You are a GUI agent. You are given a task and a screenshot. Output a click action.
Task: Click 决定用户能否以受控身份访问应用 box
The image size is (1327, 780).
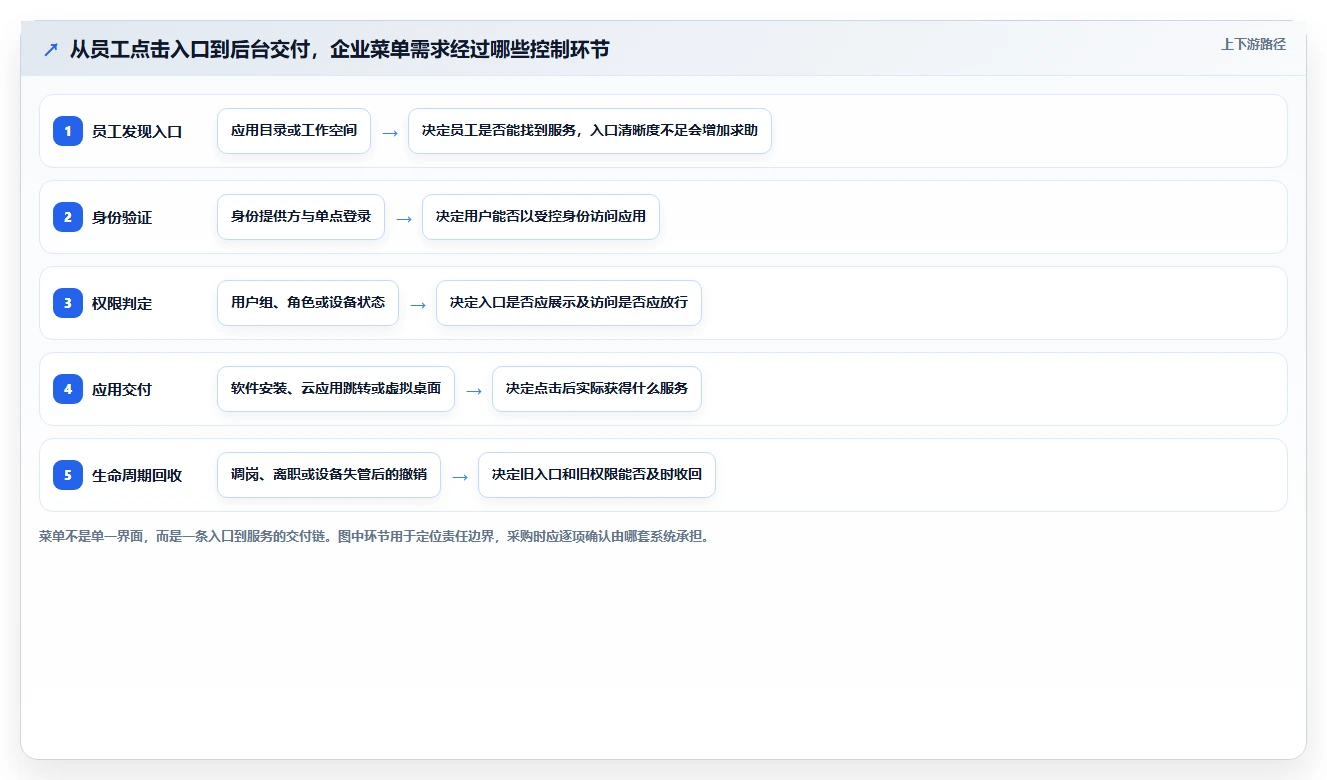[541, 217]
